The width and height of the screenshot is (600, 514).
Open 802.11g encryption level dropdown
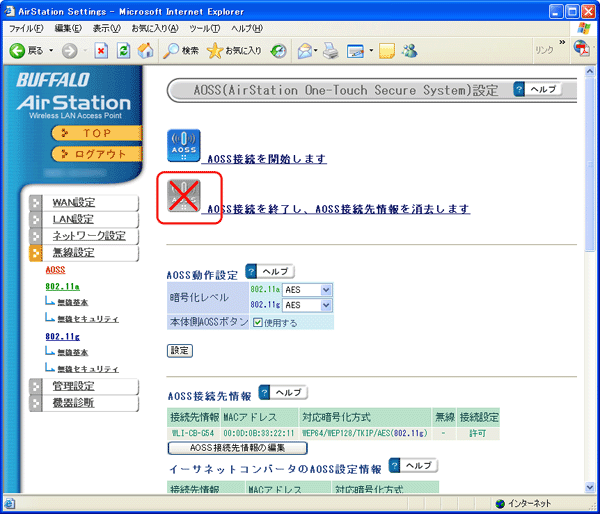pos(307,305)
